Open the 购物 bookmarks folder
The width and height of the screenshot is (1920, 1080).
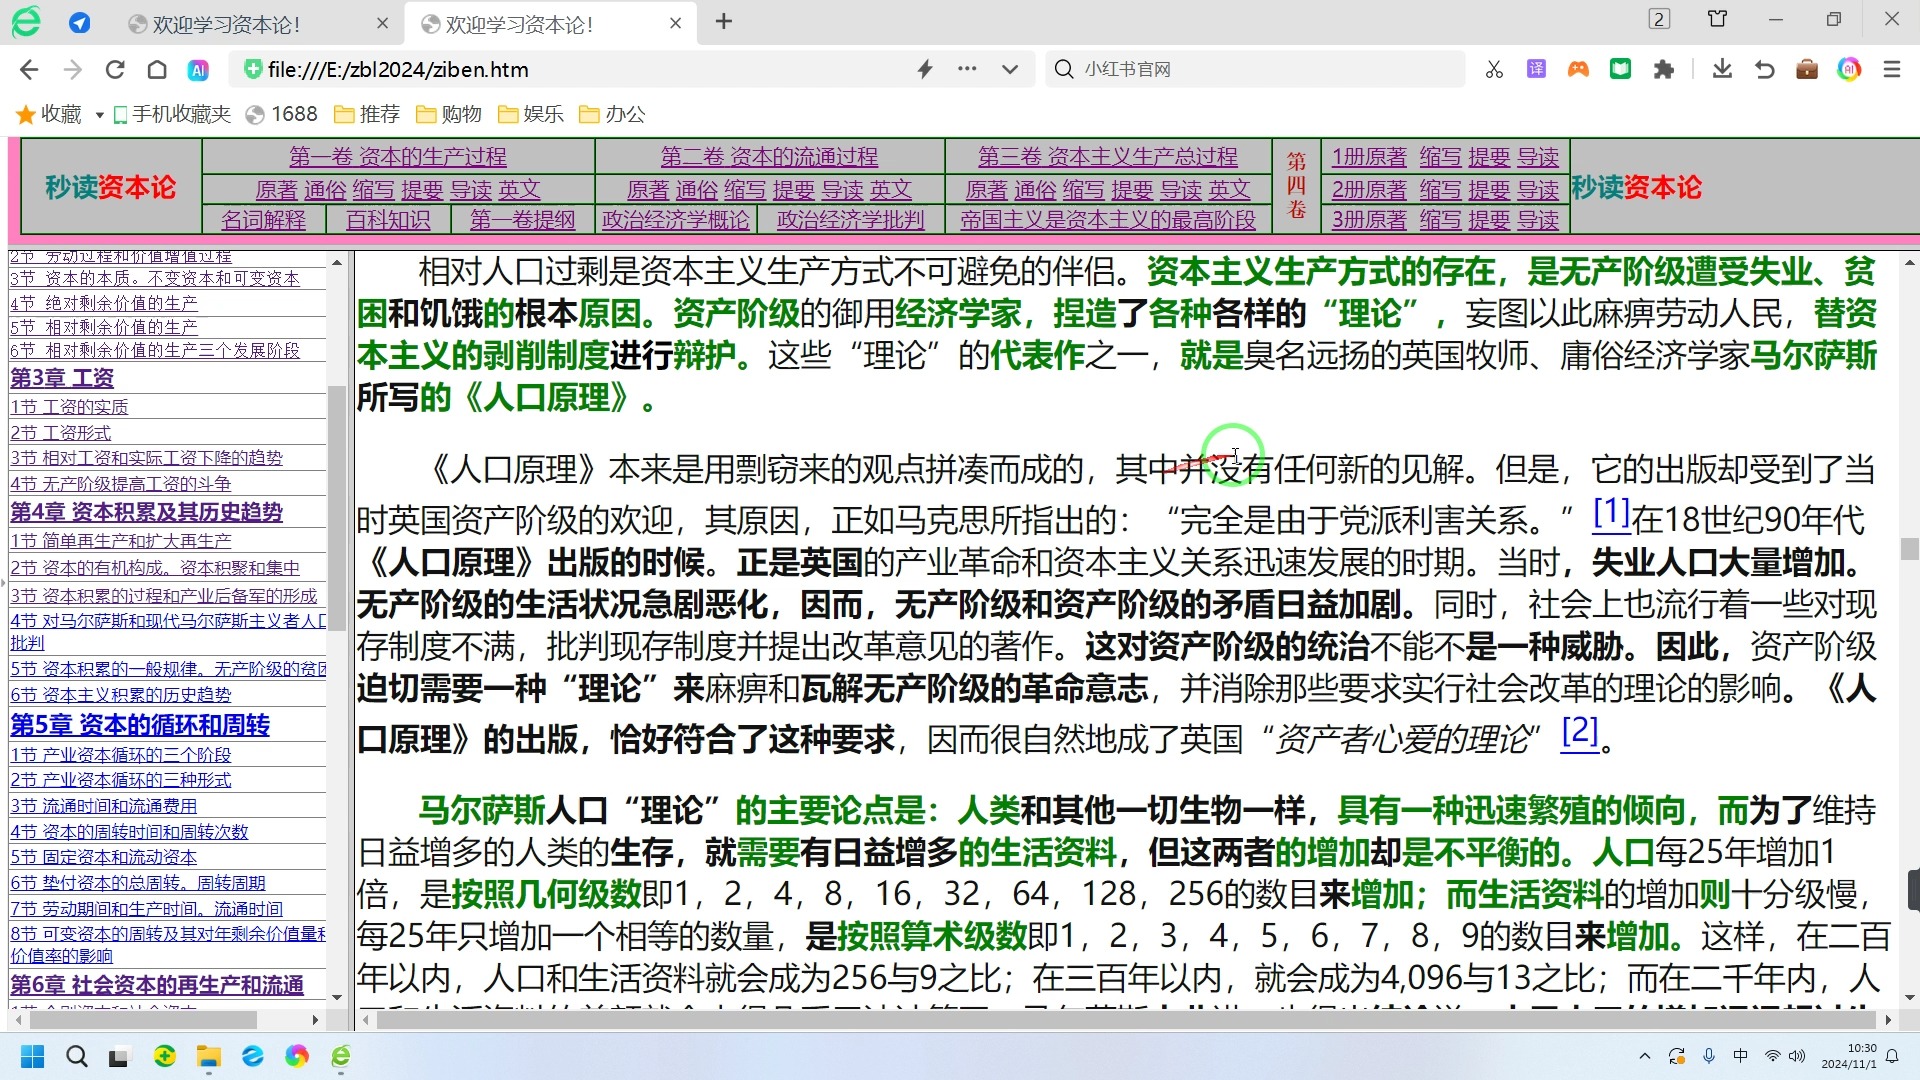[449, 114]
